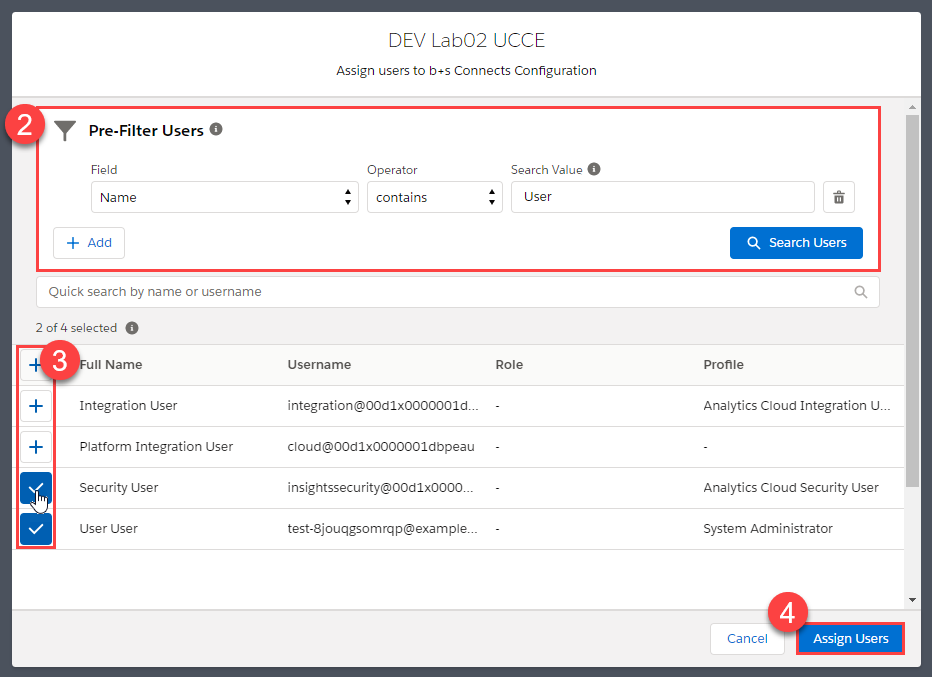Screen dimensions: 932x677
Task: Deselect the User User row
Action: tap(36, 529)
